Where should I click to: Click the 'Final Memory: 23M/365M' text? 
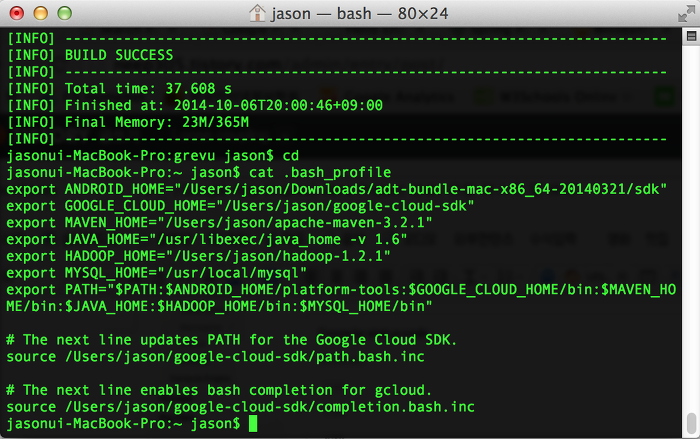pos(157,122)
